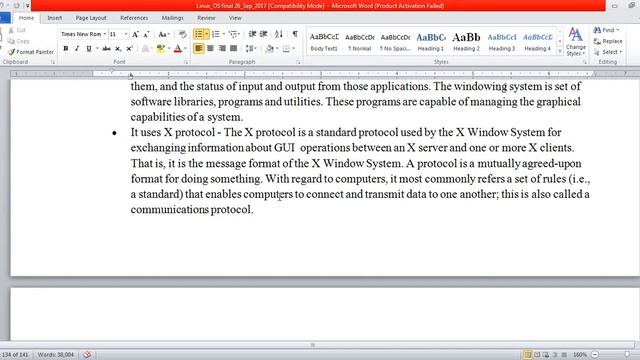The height and width of the screenshot is (360, 640).
Task: Click the Borders icon
Action: click(286, 49)
